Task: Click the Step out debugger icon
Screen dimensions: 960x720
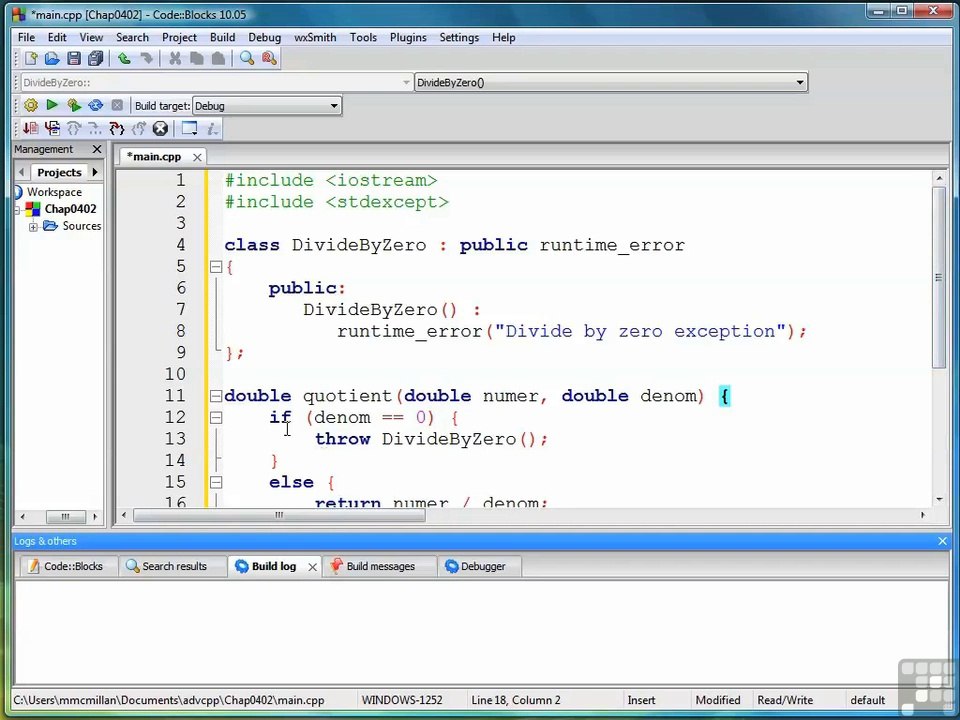Action: [139, 129]
